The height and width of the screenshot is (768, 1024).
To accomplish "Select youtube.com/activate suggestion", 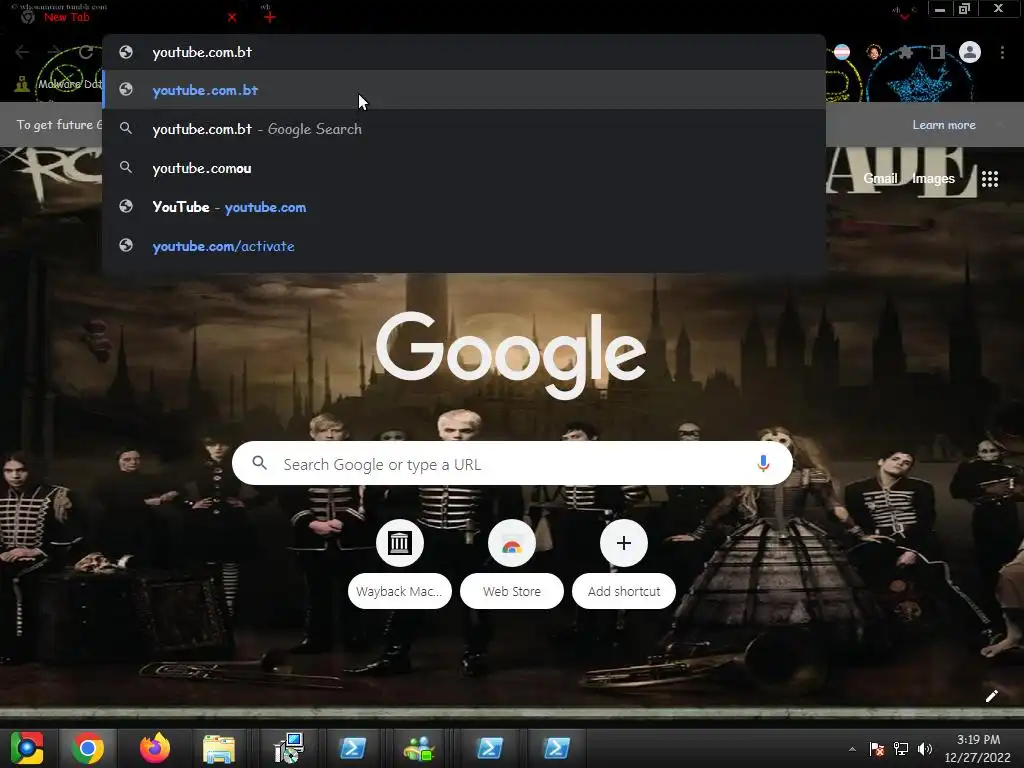I will click(464, 246).
